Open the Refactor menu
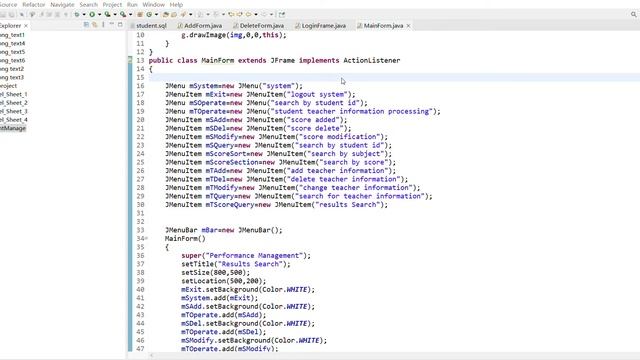The height and width of the screenshot is (360, 640). [x=33, y=4]
